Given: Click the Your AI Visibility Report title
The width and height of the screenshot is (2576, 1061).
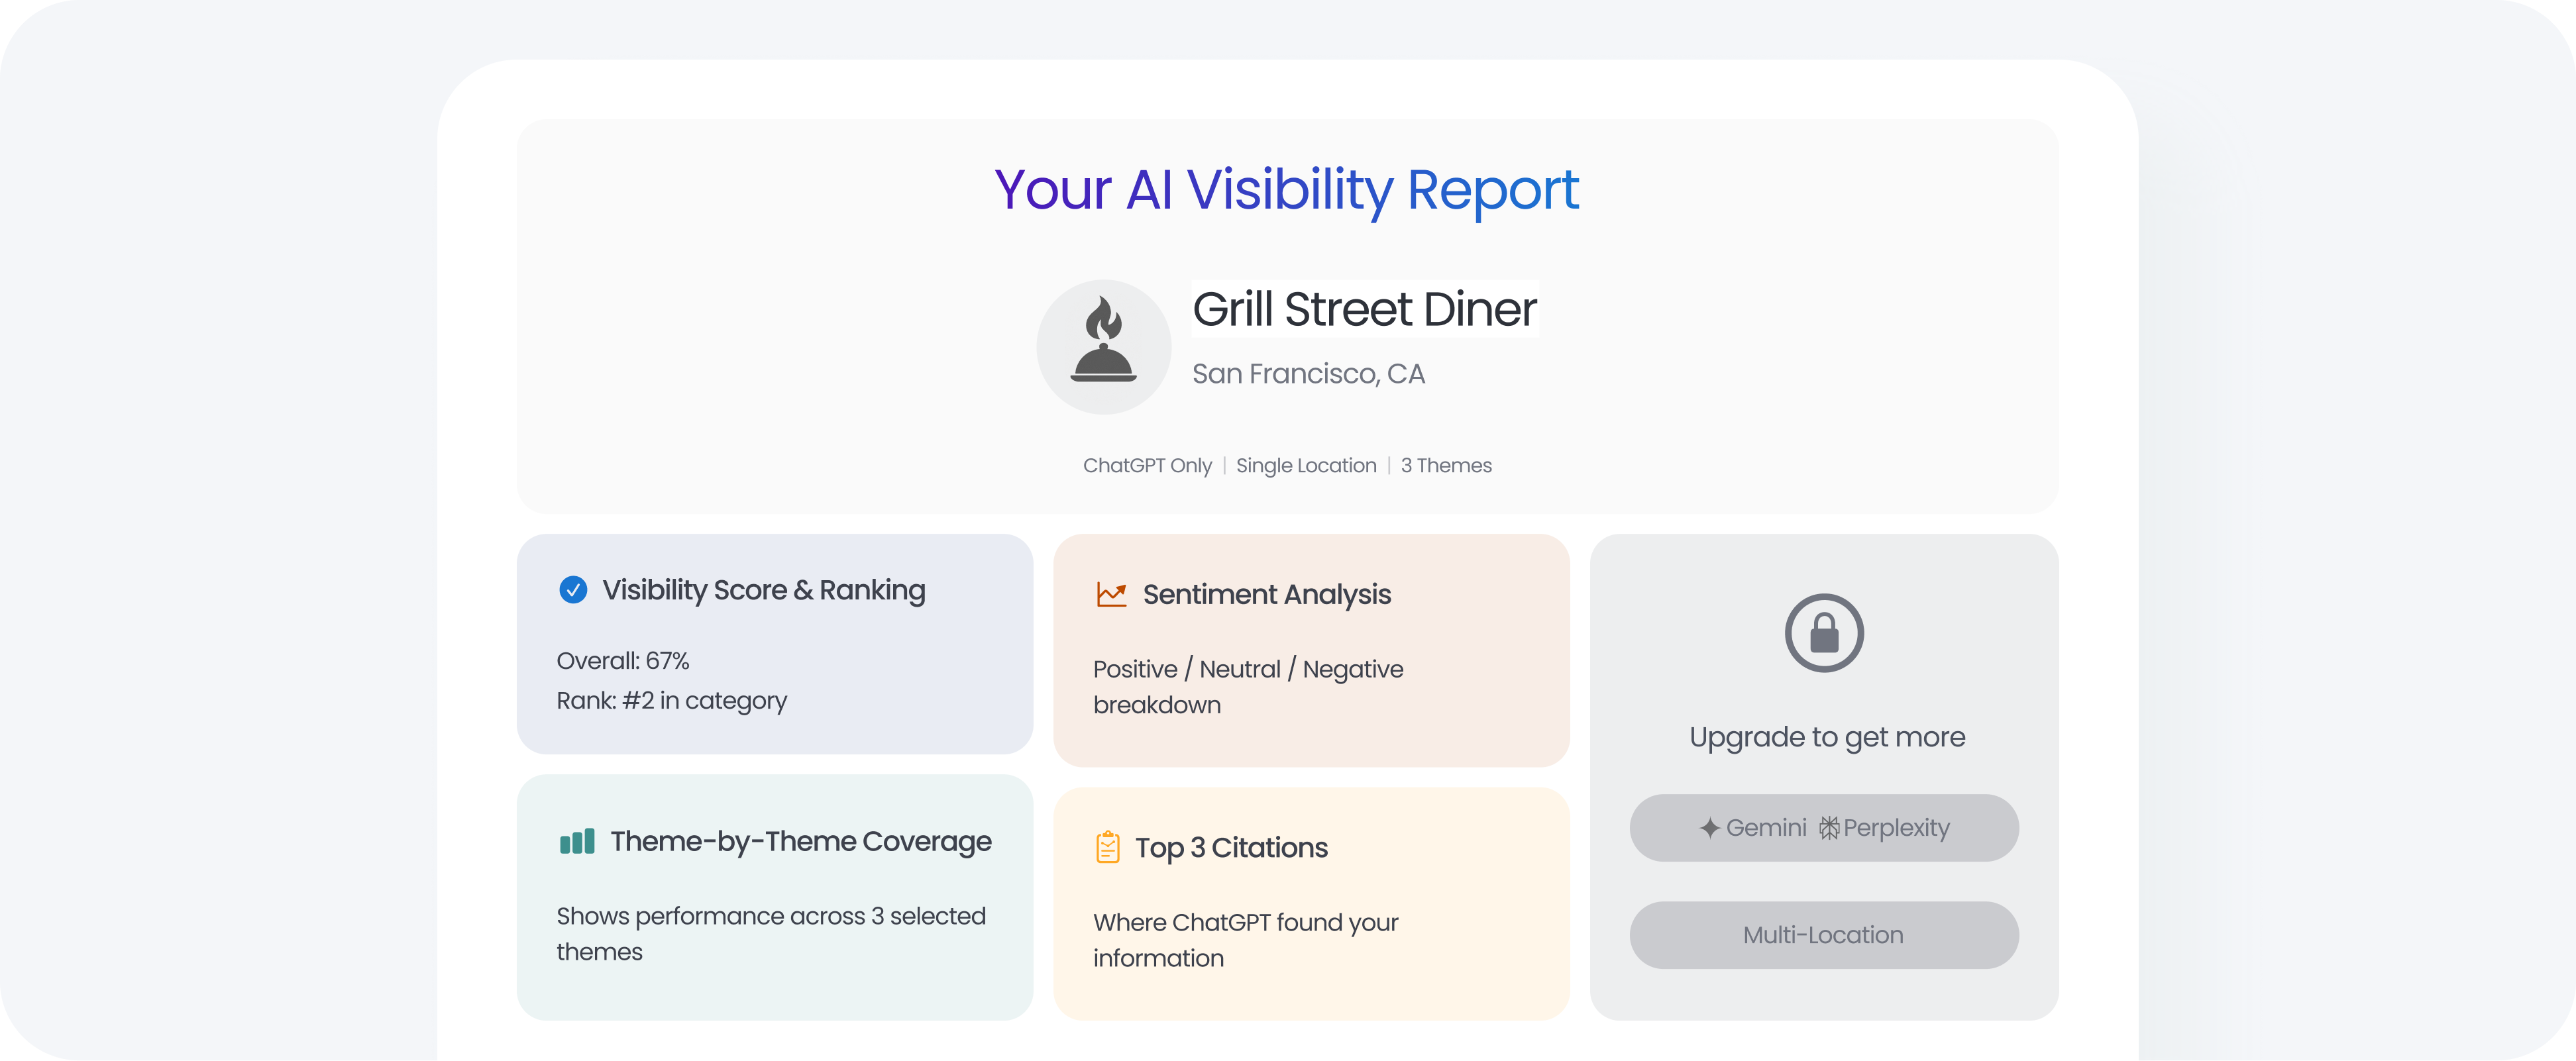Looking at the screenshot, I should click(1287, 190).
